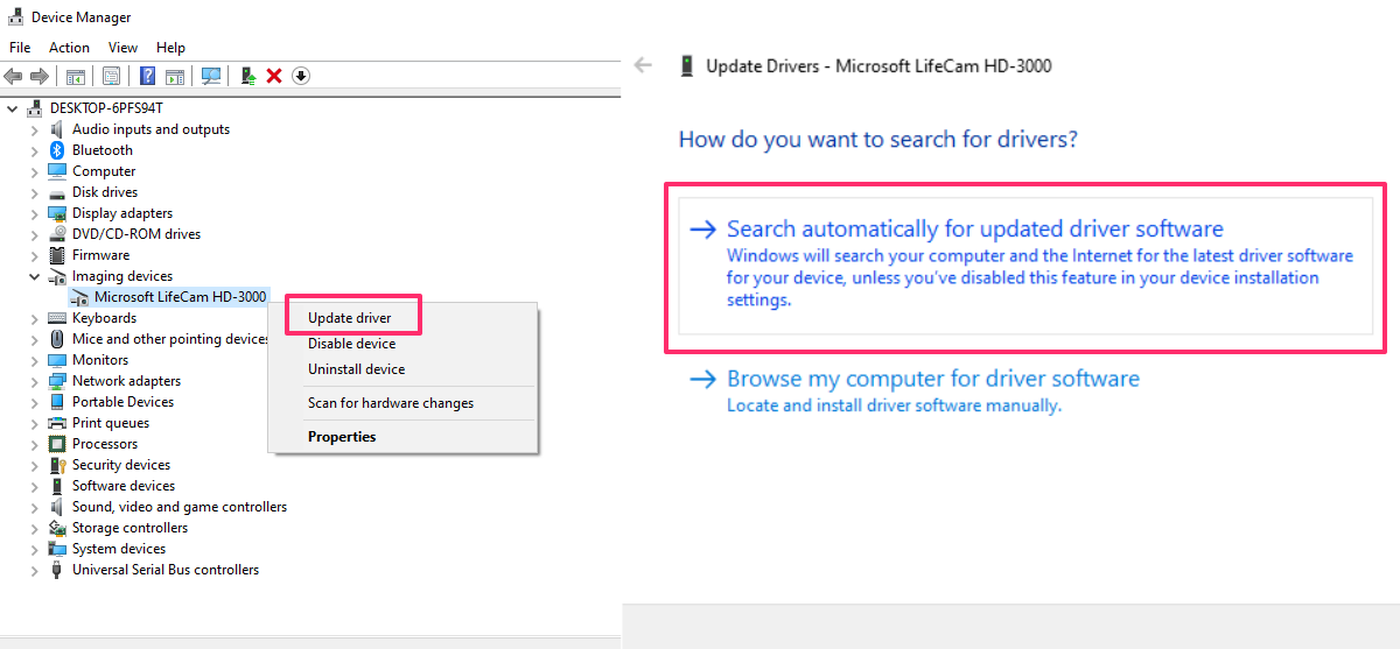
Task: Select the Update Driver Software toolbar icon
Action: point(247,76)
